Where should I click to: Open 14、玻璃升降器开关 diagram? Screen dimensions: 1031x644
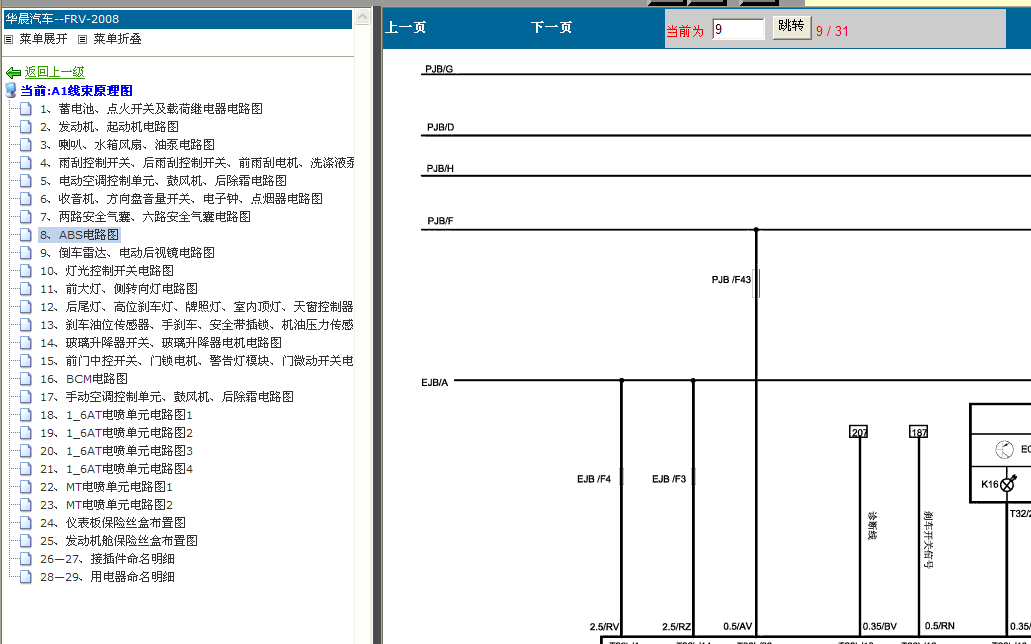click(160, 343)
